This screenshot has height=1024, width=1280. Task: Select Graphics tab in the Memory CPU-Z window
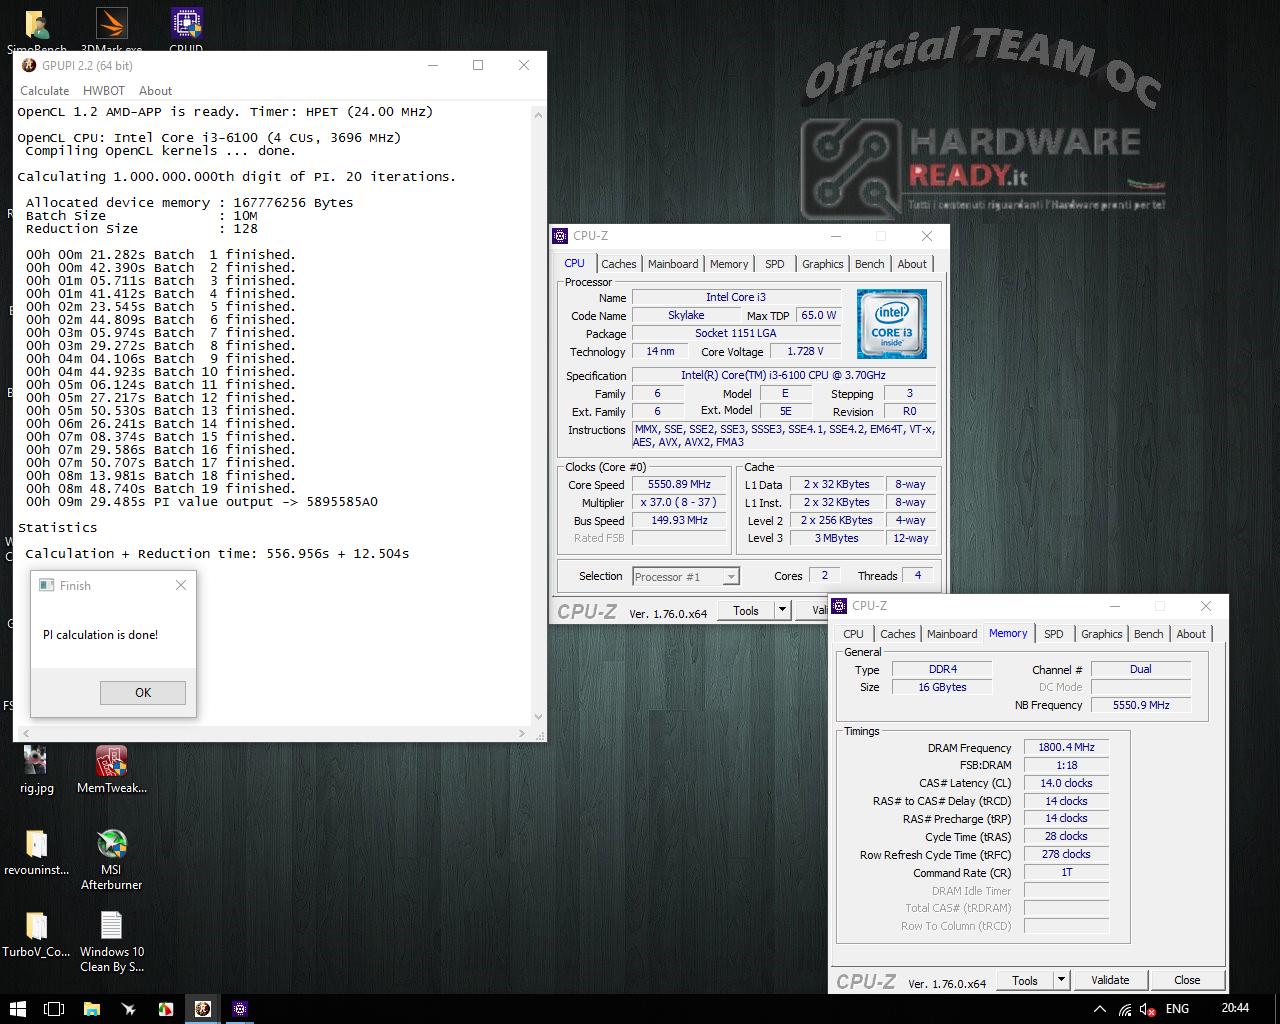(x=1102, y=634)
